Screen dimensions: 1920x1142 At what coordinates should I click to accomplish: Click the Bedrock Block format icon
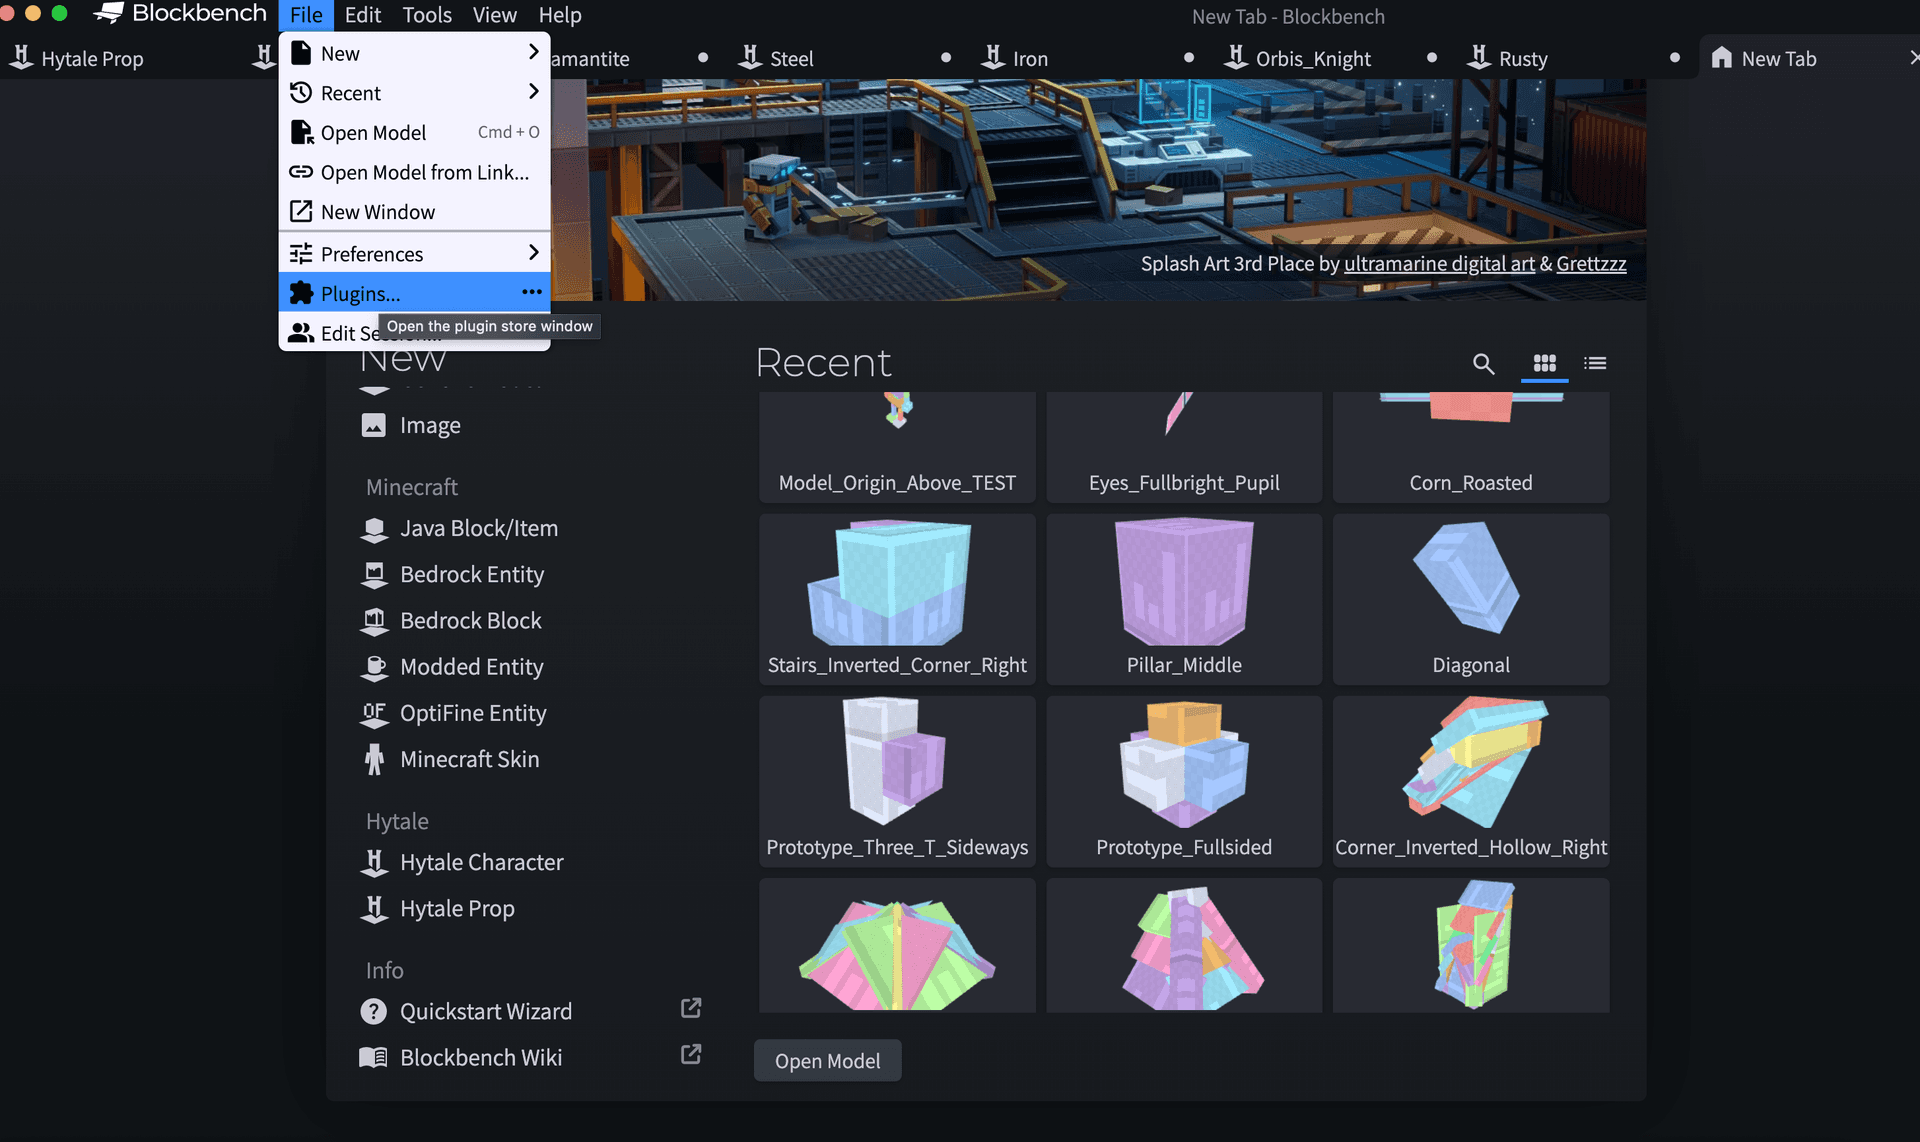[374, 621]
